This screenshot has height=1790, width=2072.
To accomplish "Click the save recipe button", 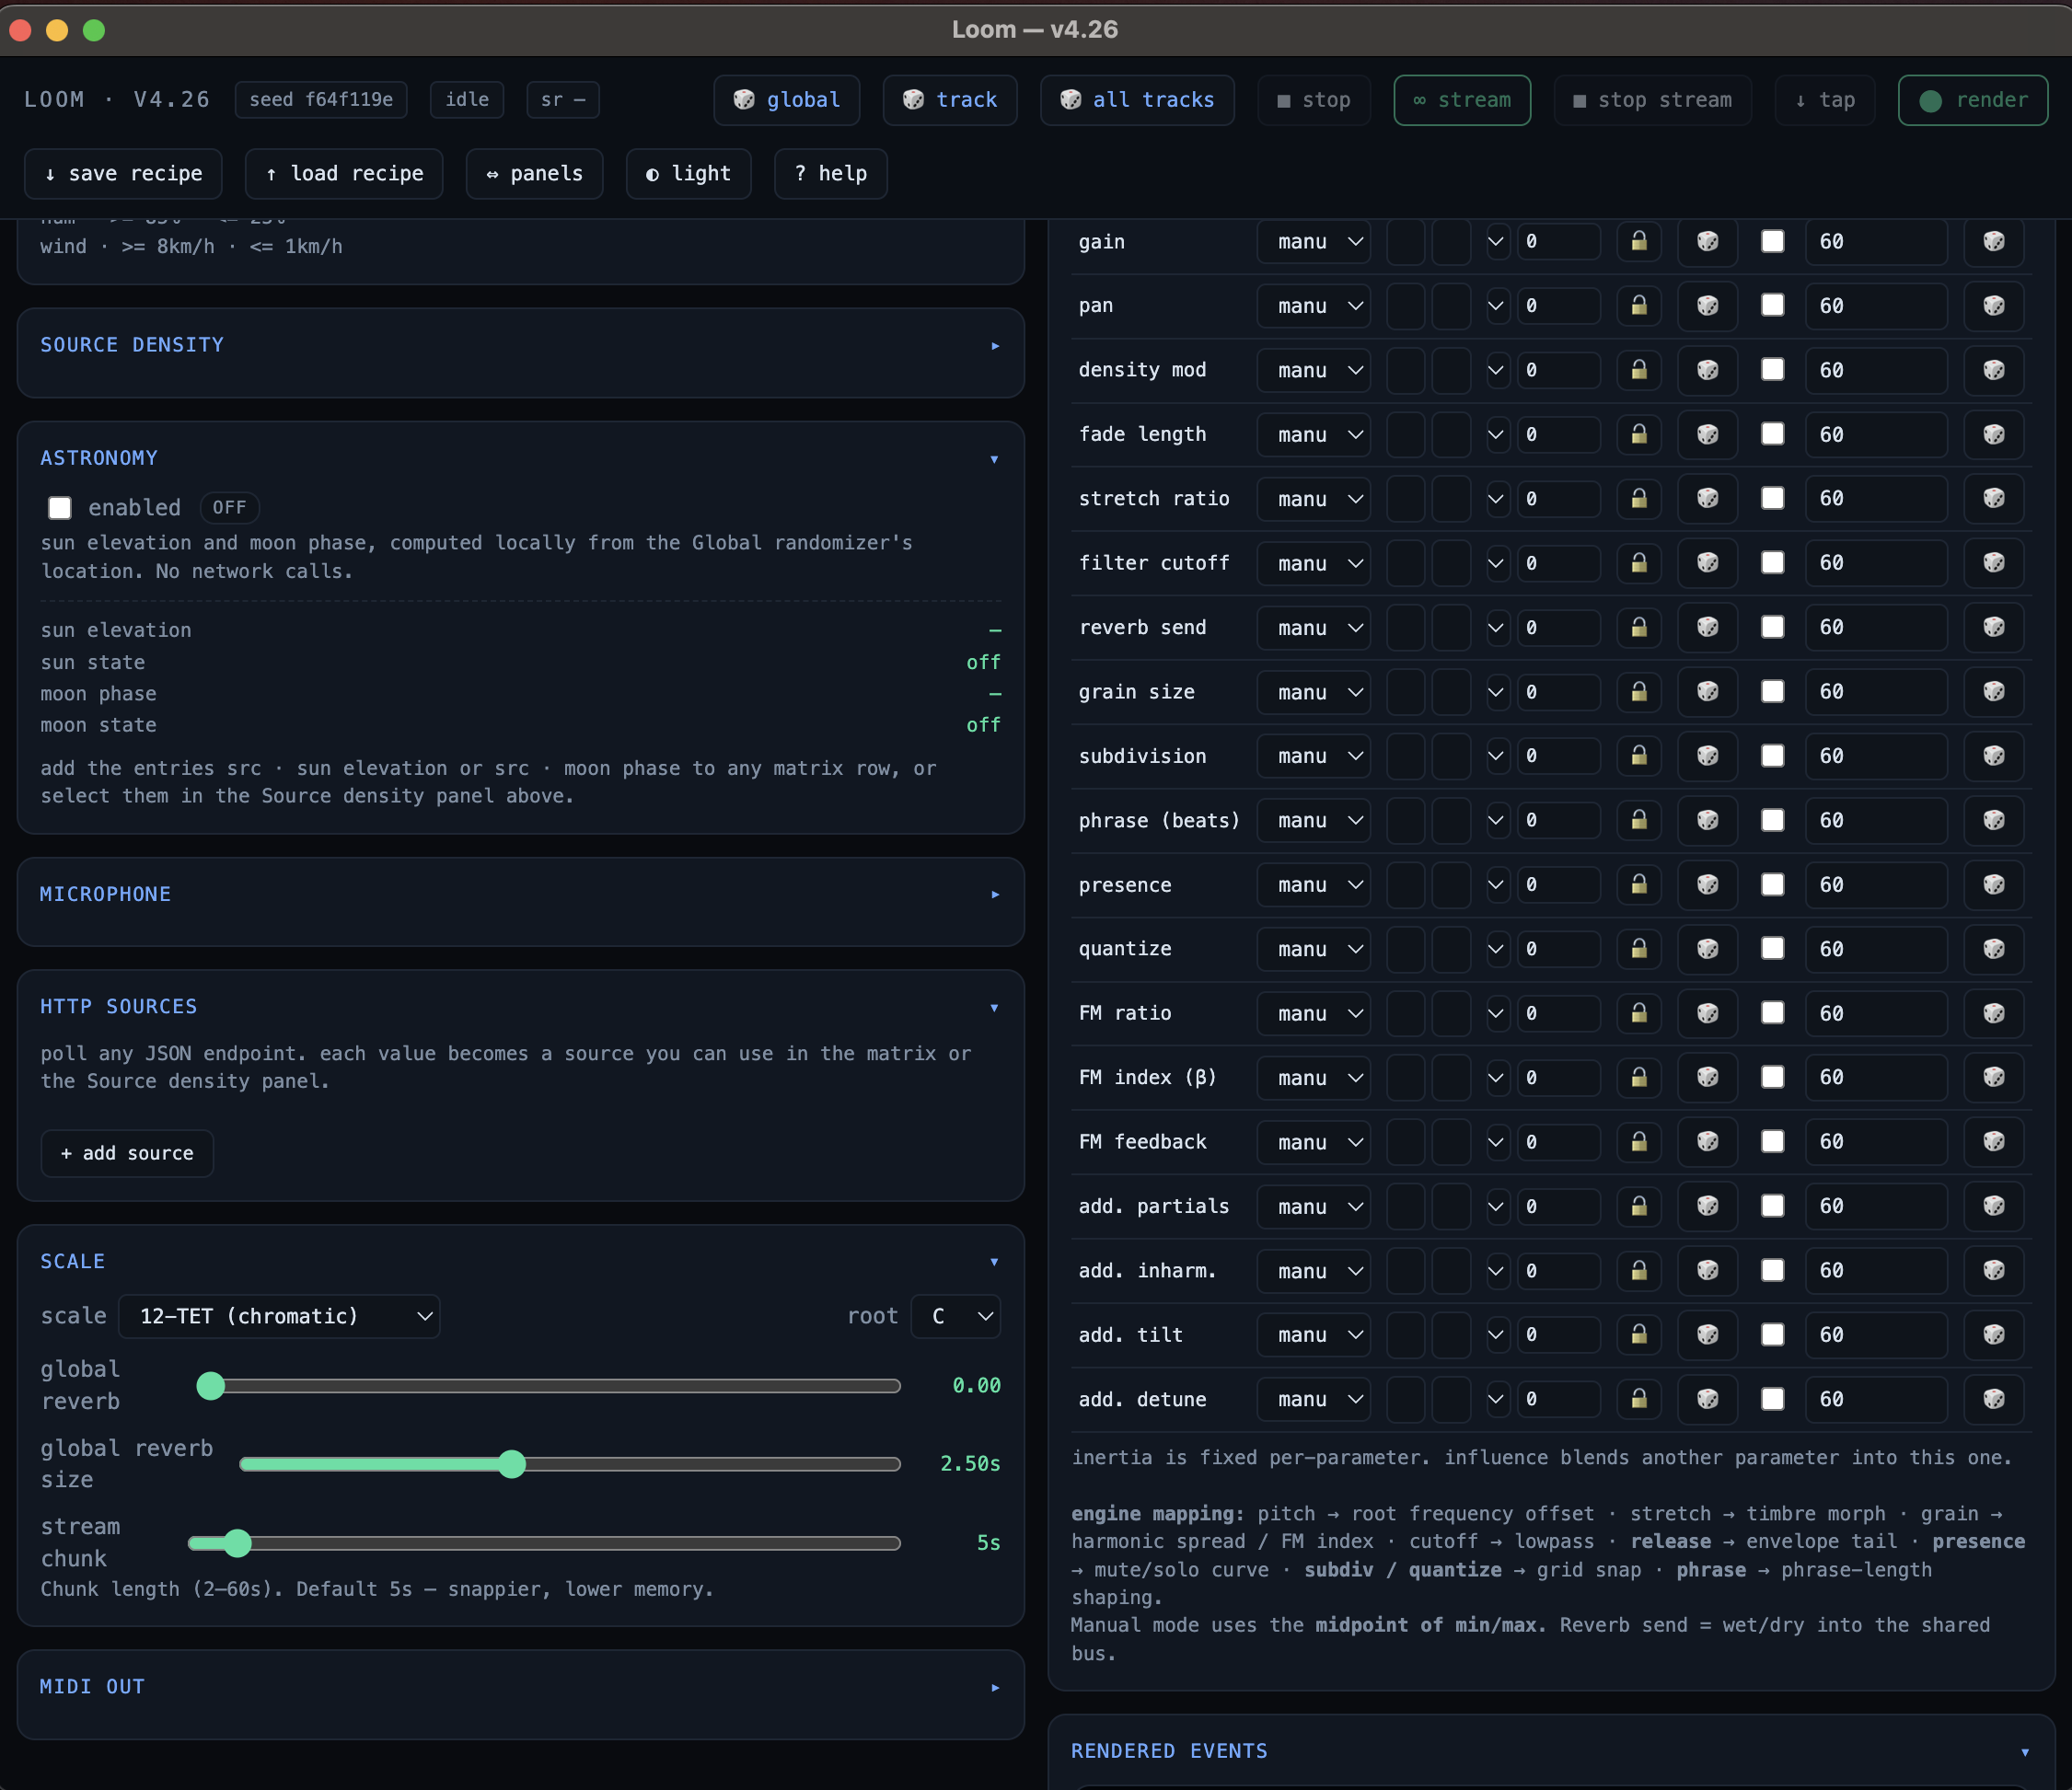I will 123,174.
